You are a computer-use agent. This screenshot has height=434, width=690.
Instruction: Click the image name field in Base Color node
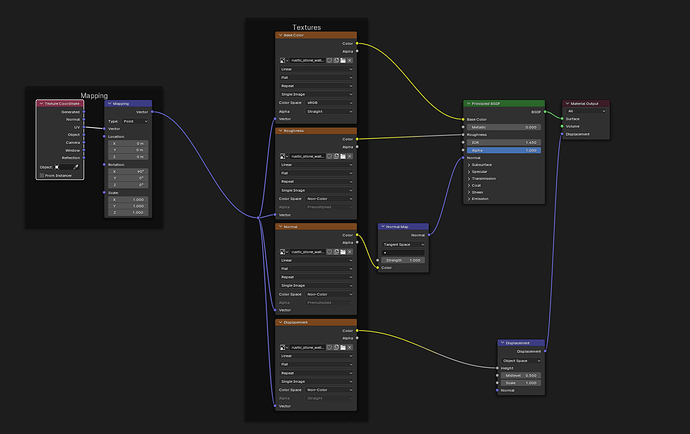coord(308,60)
